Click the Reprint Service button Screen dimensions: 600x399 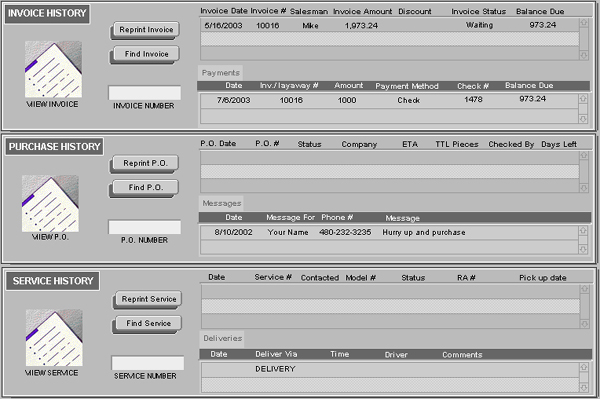(148, 299)
